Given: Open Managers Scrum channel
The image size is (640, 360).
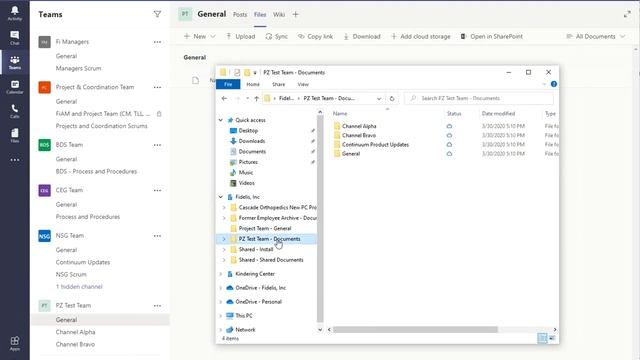Looking at the screenshot, I should pyautogui.click(x=78, y=68).
